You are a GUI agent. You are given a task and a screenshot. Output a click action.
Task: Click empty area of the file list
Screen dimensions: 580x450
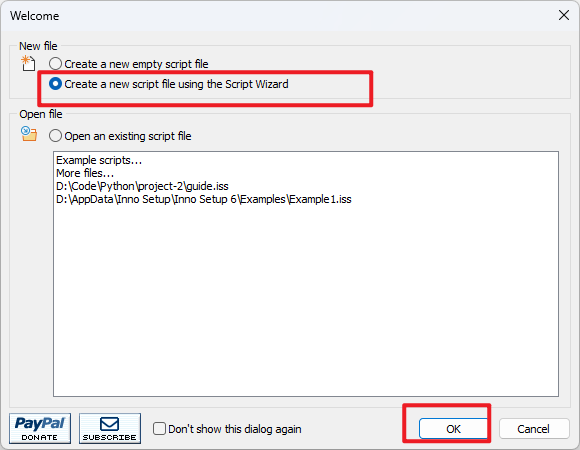(306, 300)
